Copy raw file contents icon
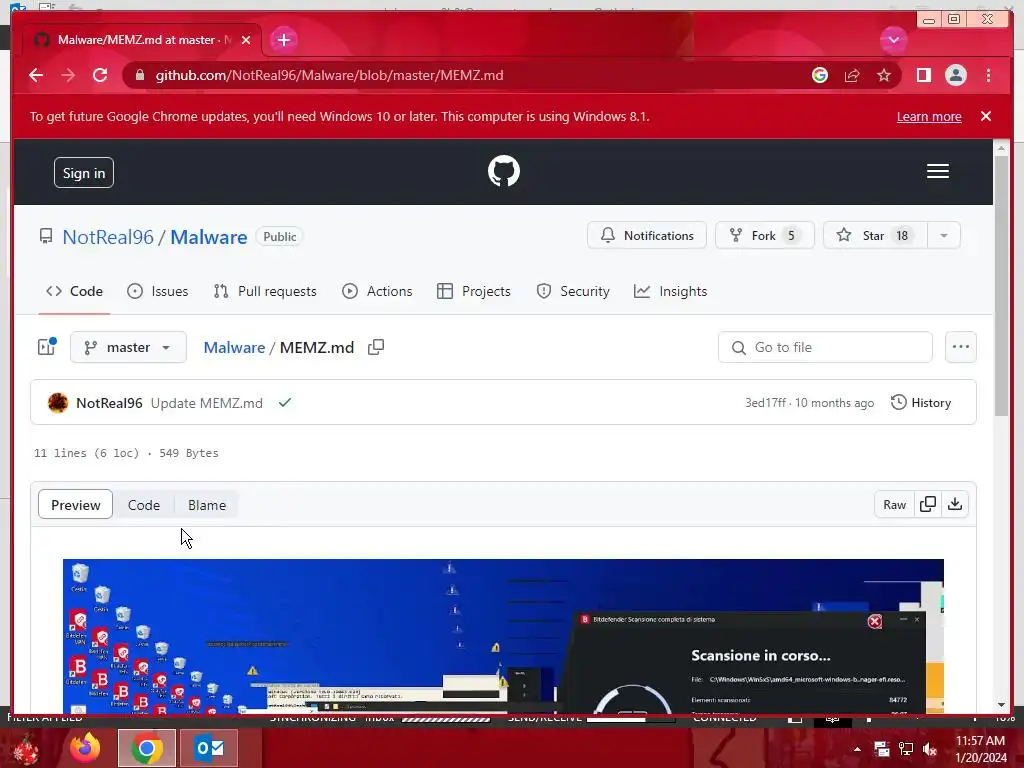 point(928,504)
